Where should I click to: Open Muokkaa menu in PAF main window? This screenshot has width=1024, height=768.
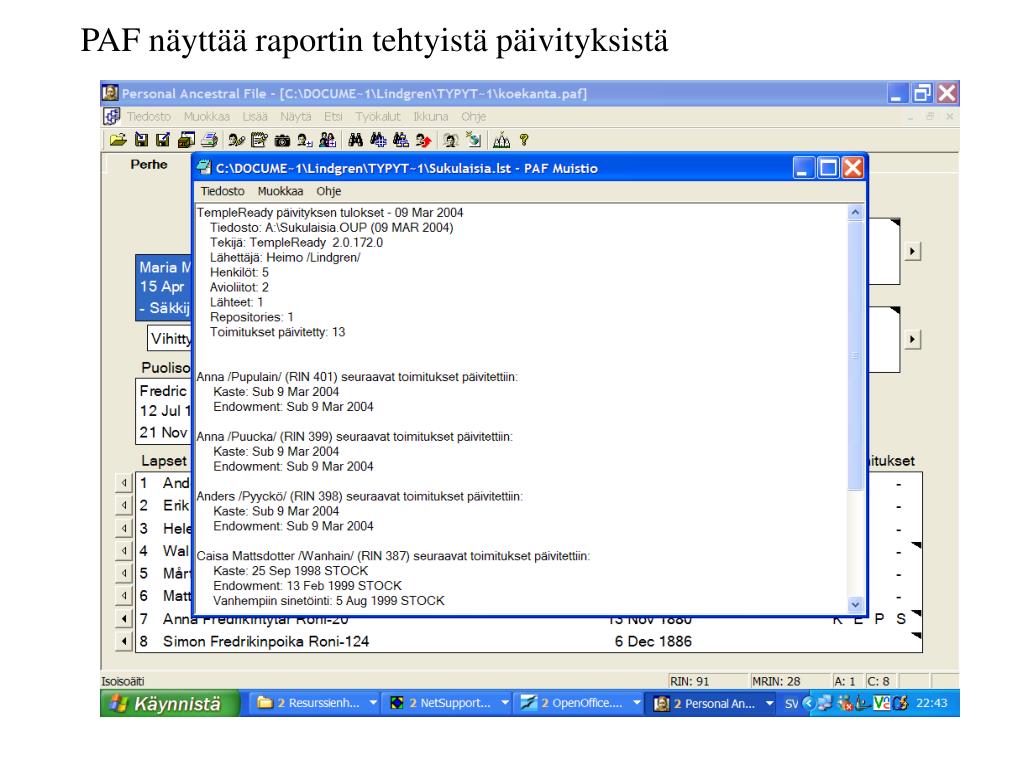206,116
